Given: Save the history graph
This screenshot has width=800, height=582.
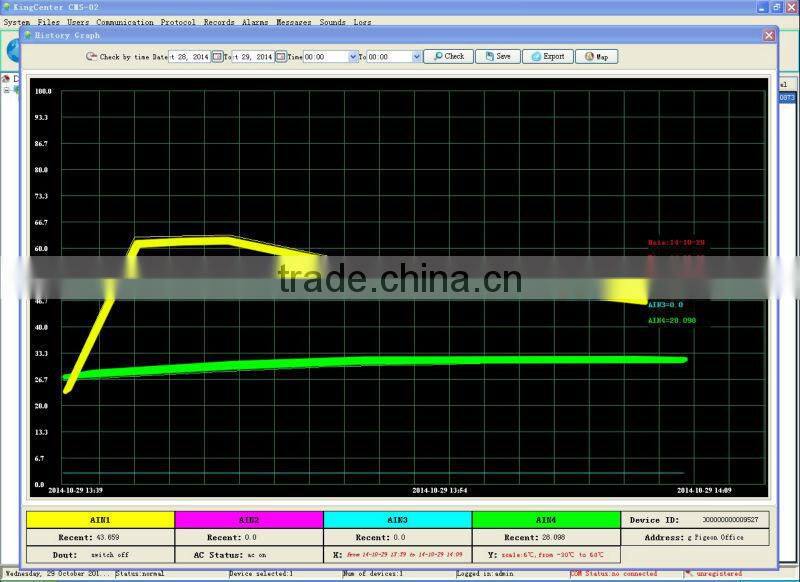Looking at the screenshot, I should 497,57.
